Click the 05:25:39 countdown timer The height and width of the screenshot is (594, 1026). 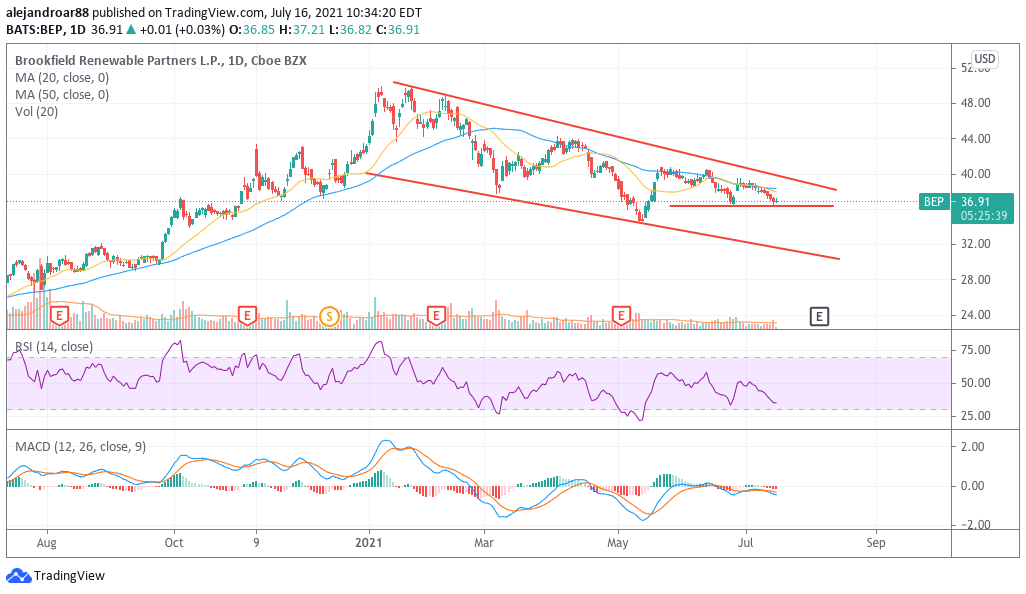983,215
